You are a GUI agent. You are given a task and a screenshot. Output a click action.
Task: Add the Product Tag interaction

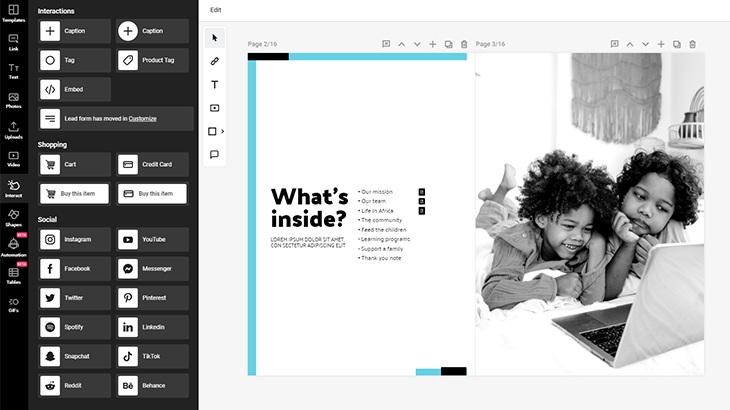coord(153,60)
